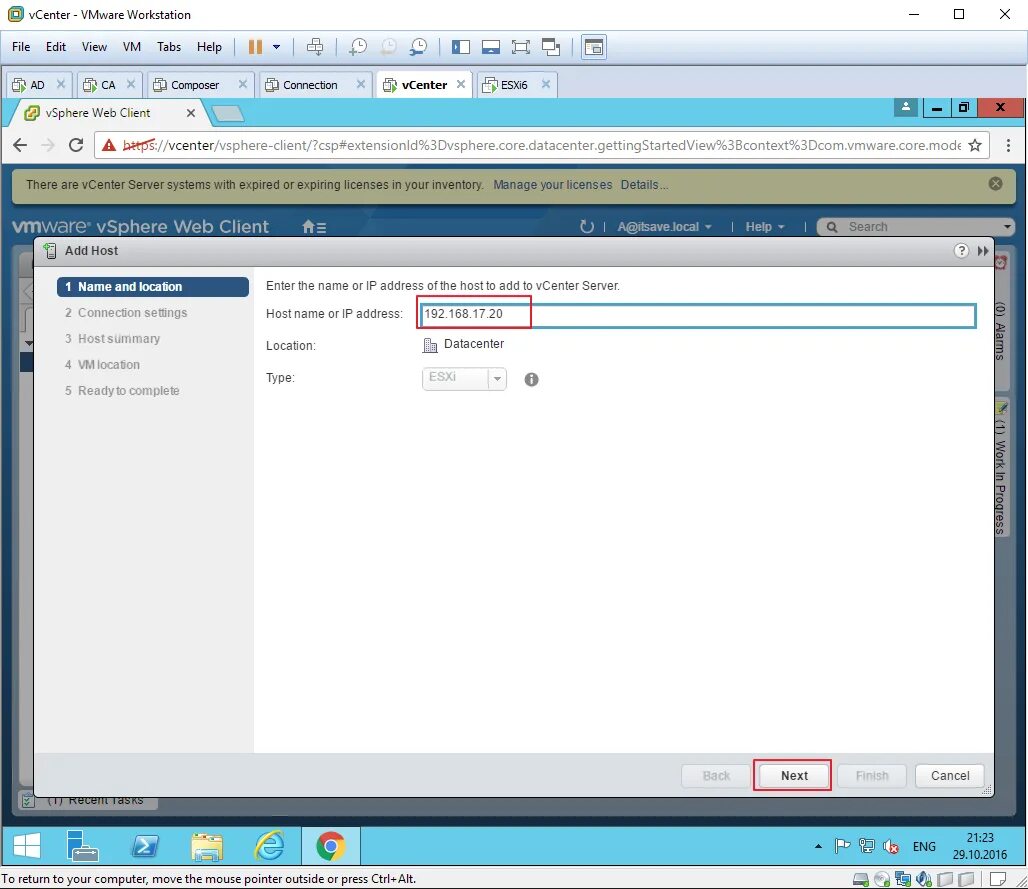The width and height of the screenshot is (1028, 889).
Task: Click the Manage your licenses link
Action: 552,185
